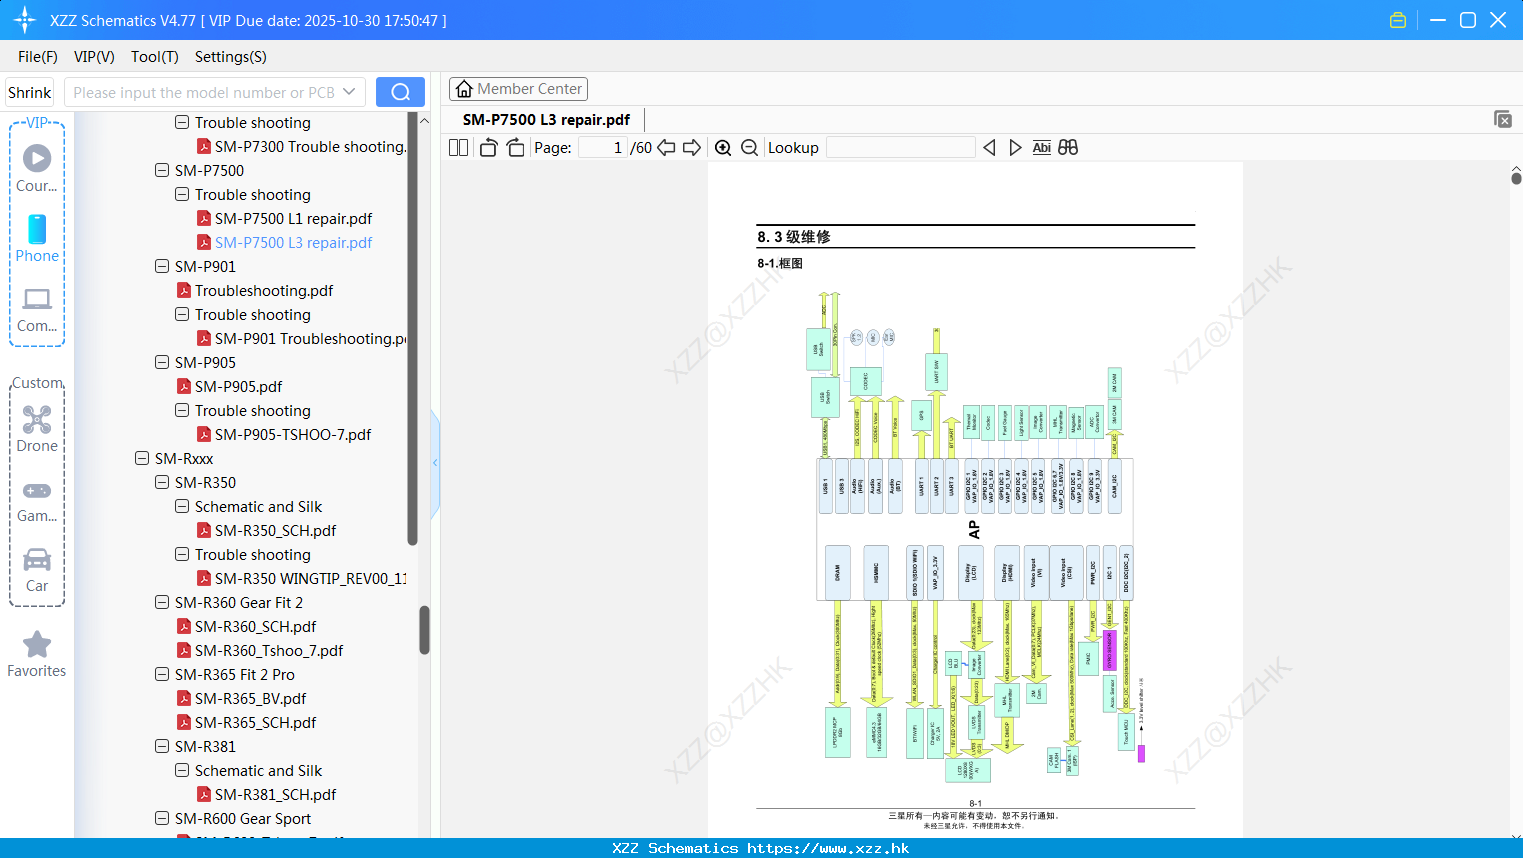This screenshot has width=1523, height=858.
Task: Click the Shrink button
Action: (x=30, y=92)
